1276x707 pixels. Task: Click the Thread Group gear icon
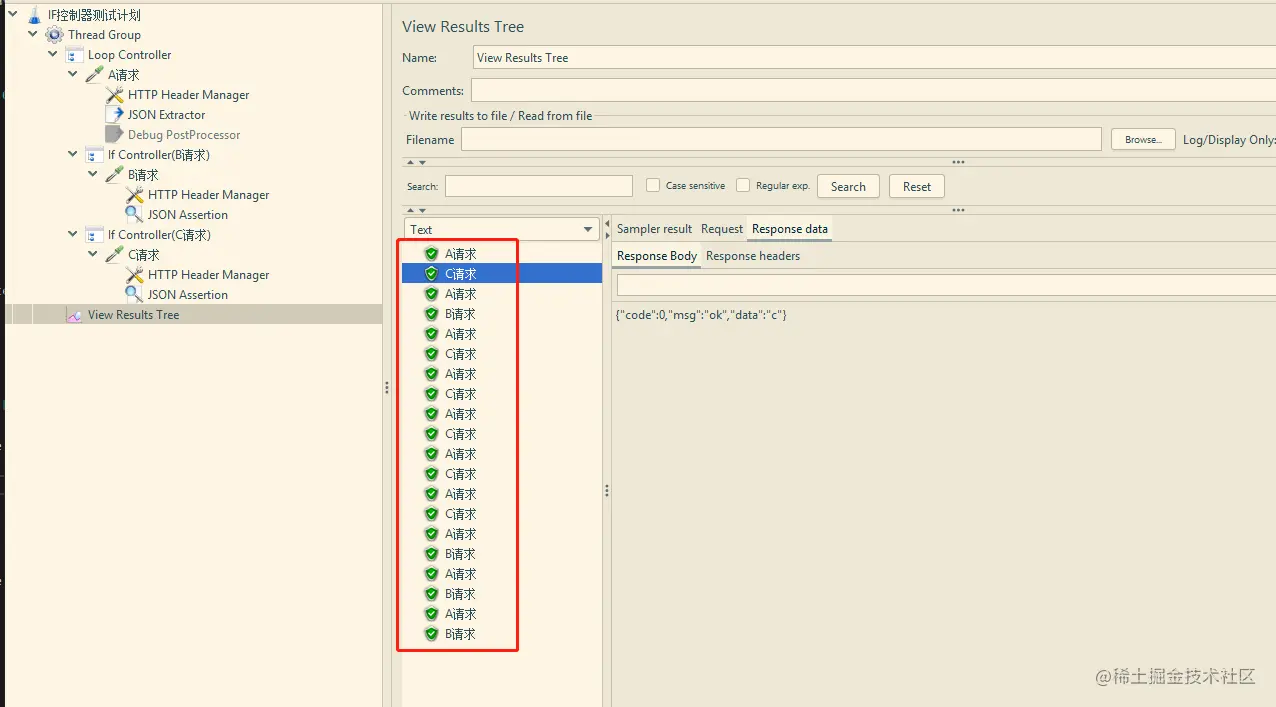[x=54, y=35]
